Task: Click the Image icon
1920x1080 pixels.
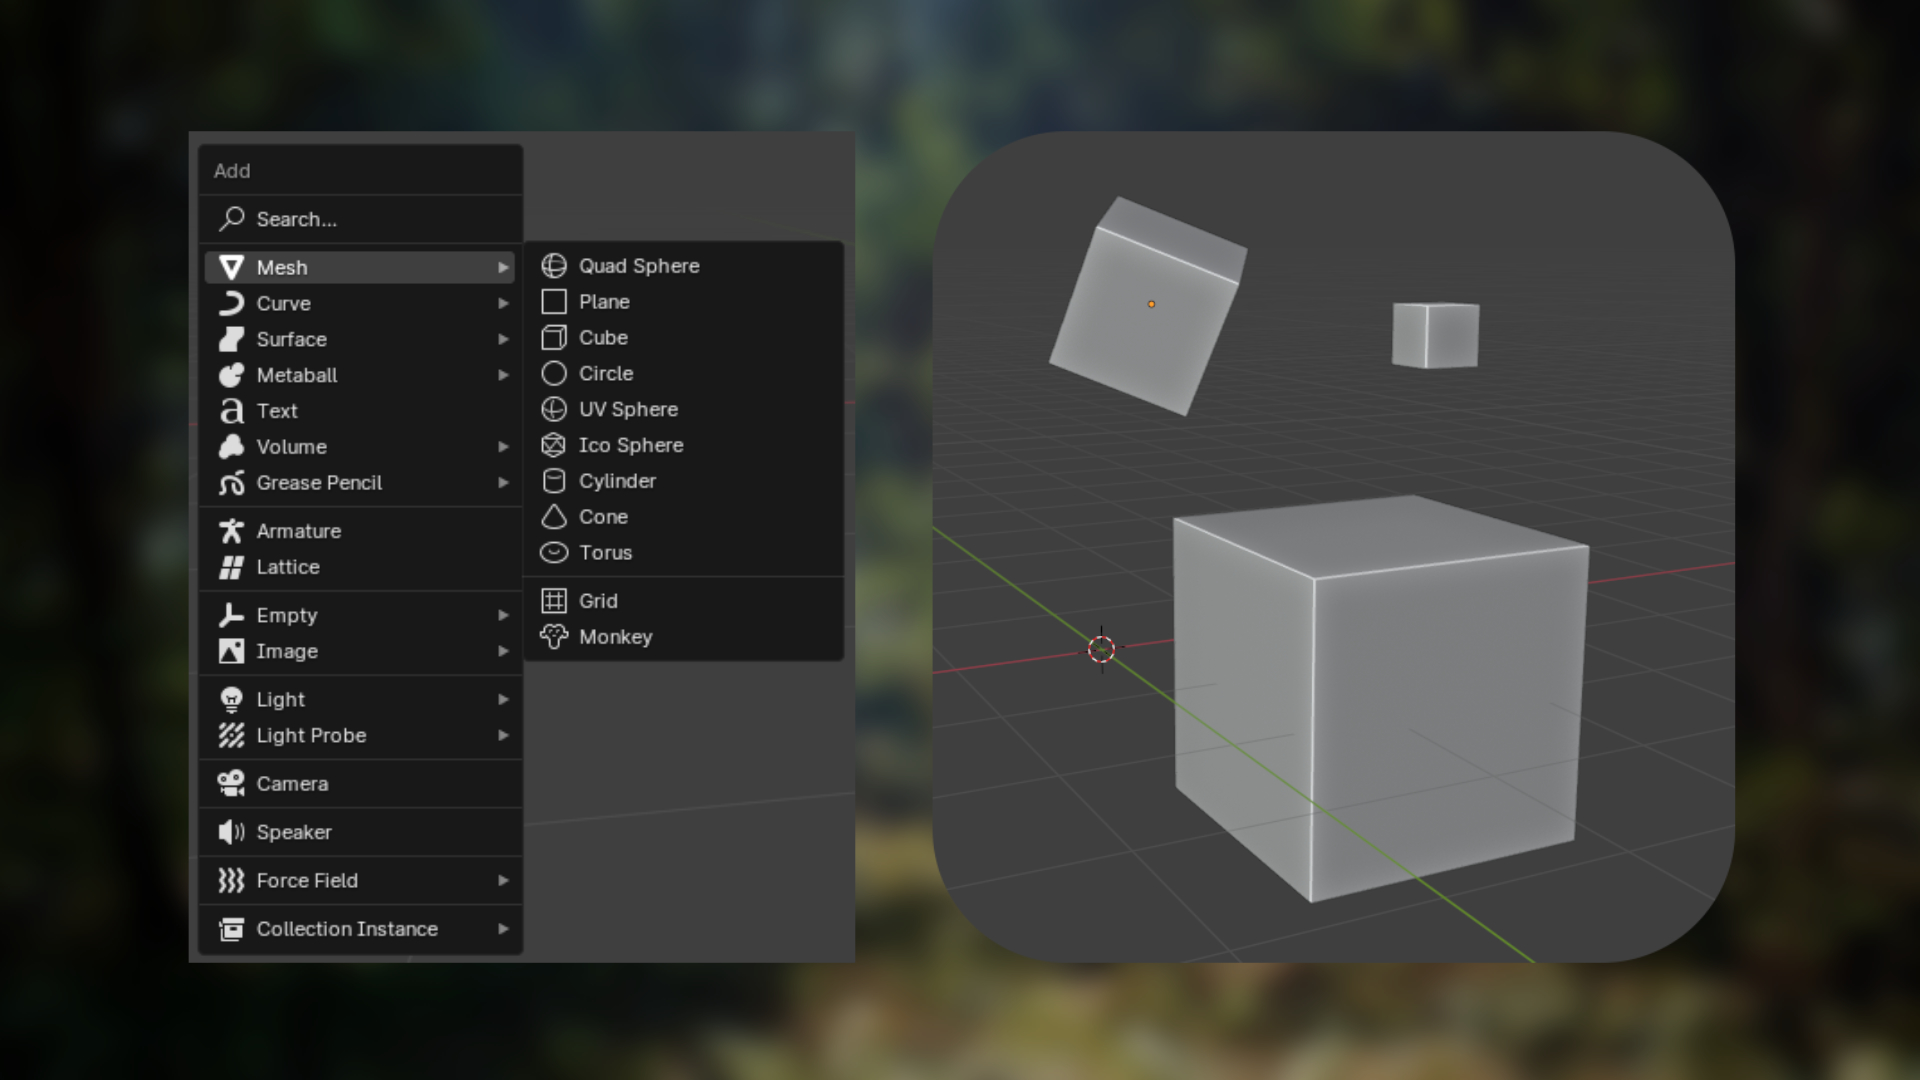Action: 231,651
